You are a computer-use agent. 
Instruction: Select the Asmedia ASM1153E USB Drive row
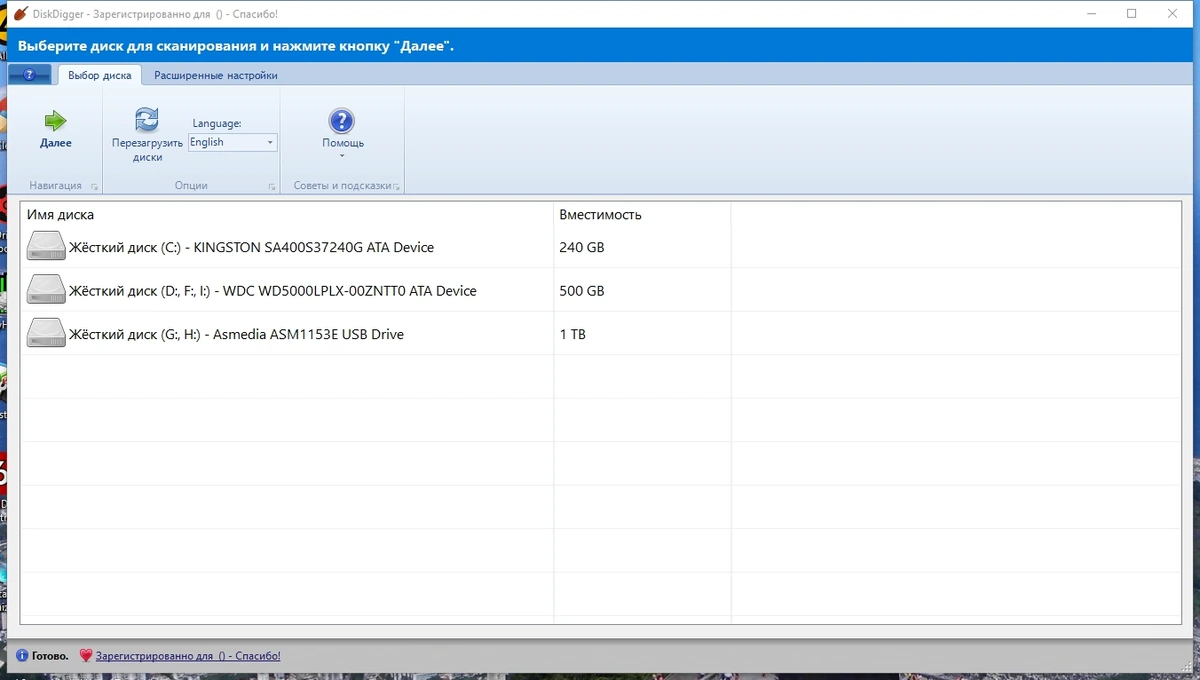tap(600, 334)
